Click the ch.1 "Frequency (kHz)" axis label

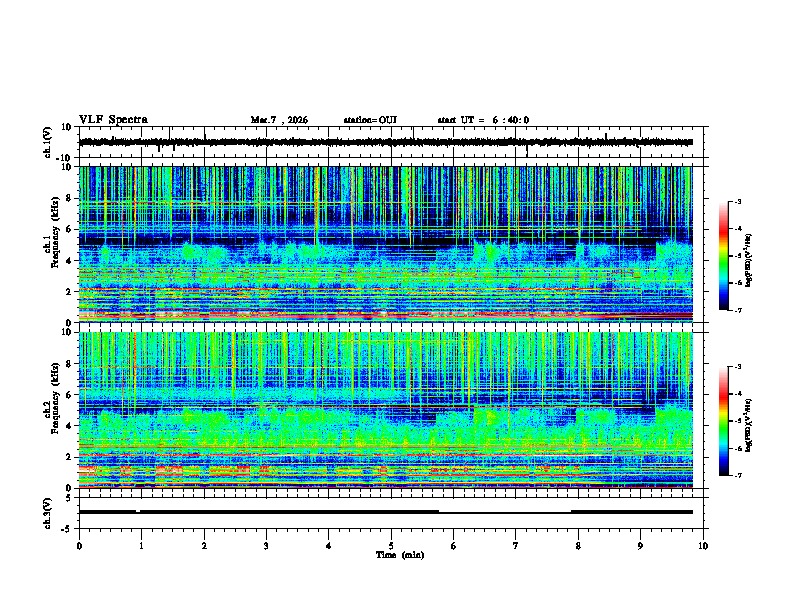point(55,232)
